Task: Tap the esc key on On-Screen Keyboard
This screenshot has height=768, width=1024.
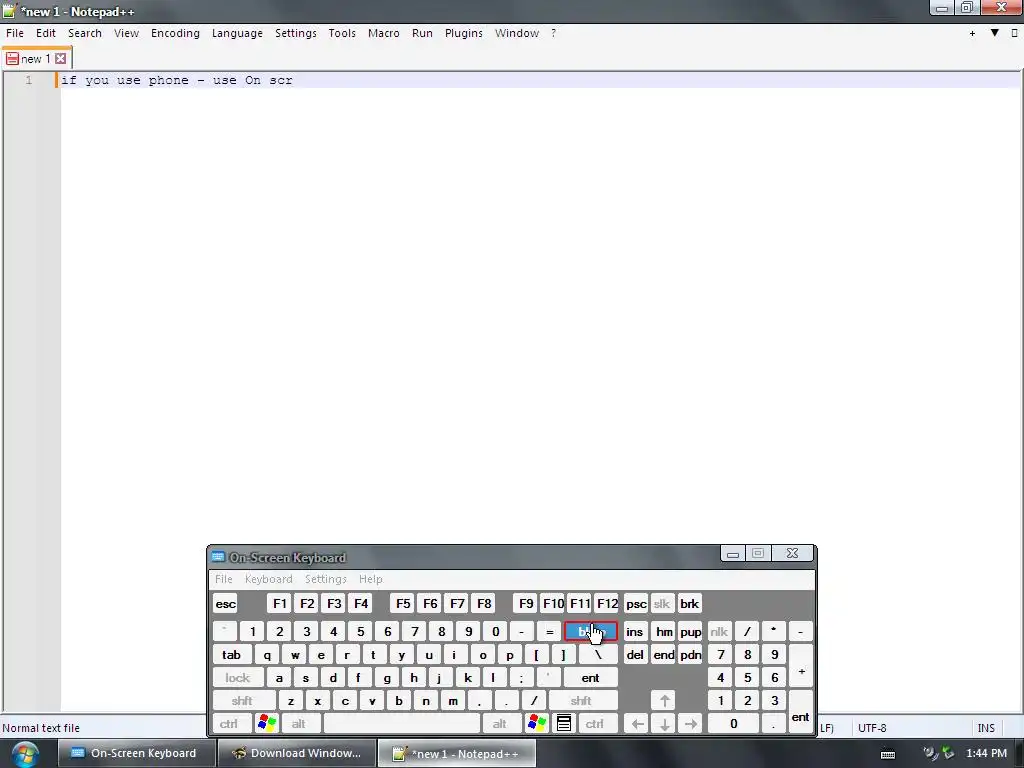Action: point(225,604)
